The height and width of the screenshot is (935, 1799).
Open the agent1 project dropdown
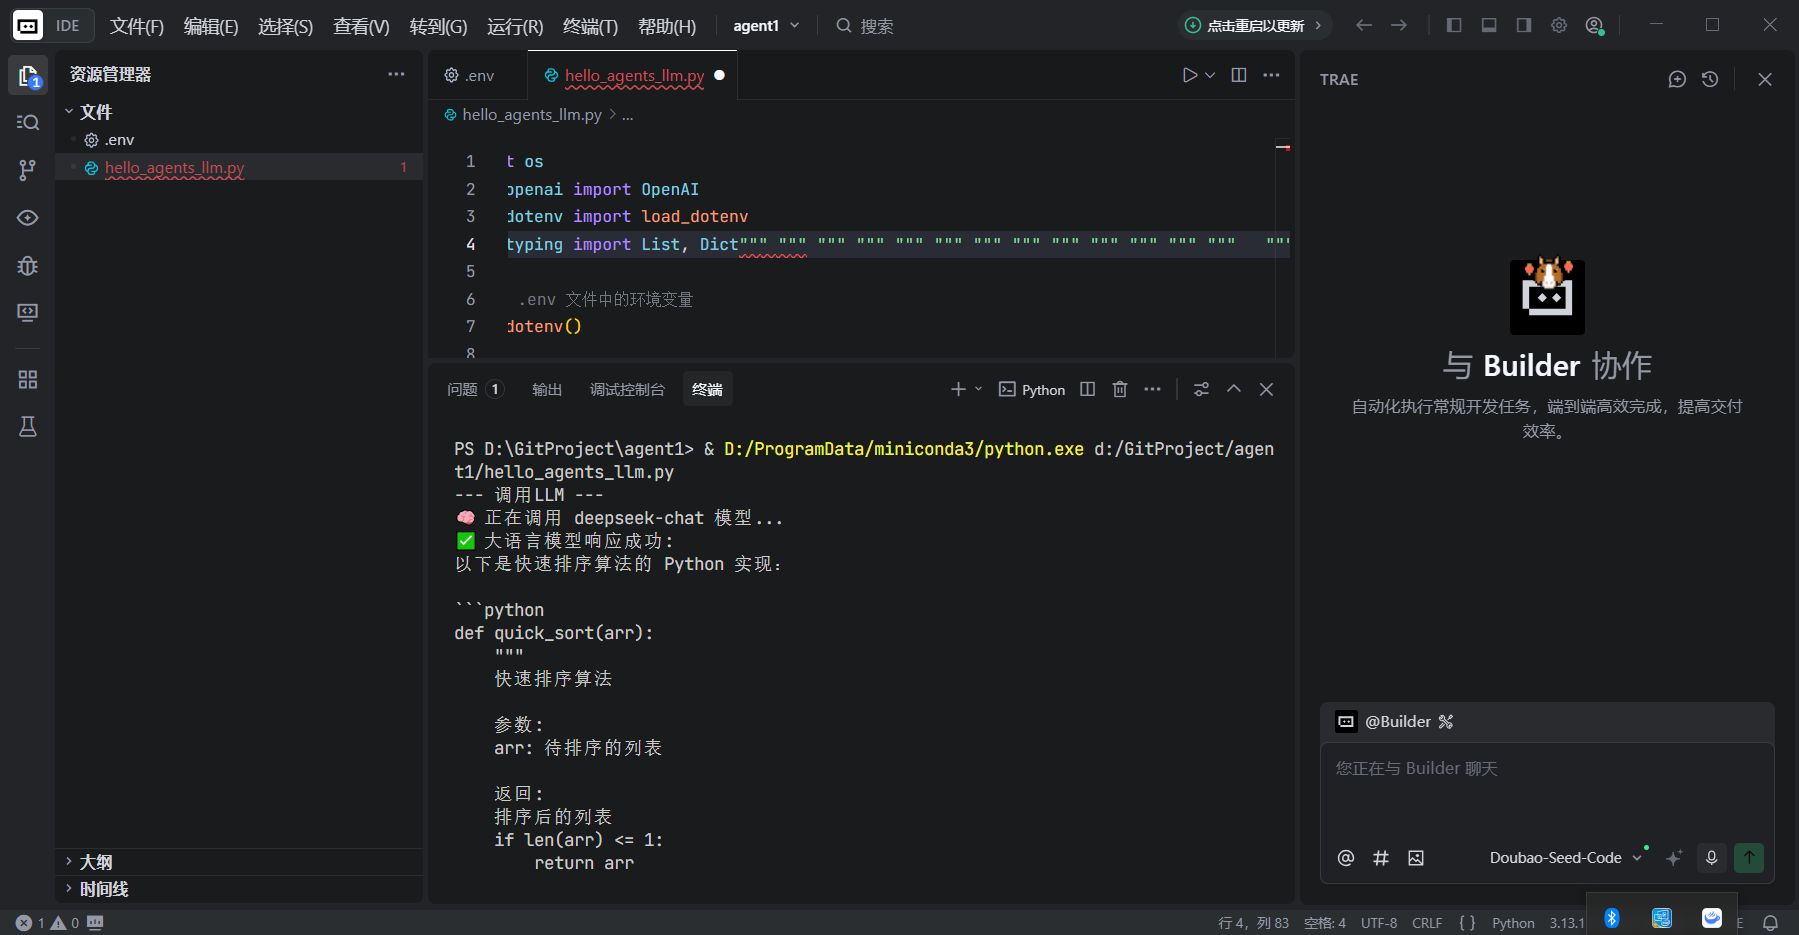(766, 26)
